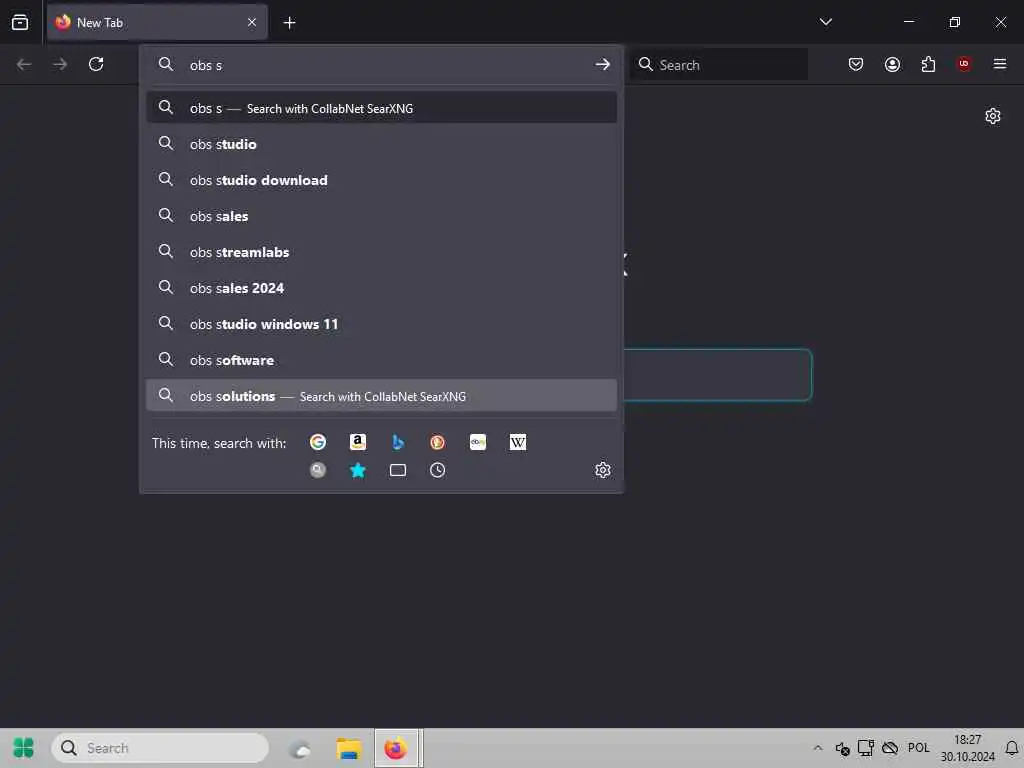This screenshot has height=768, width=1024.
Task: Expand the list all tabs chevron
Action: (825, 22)
